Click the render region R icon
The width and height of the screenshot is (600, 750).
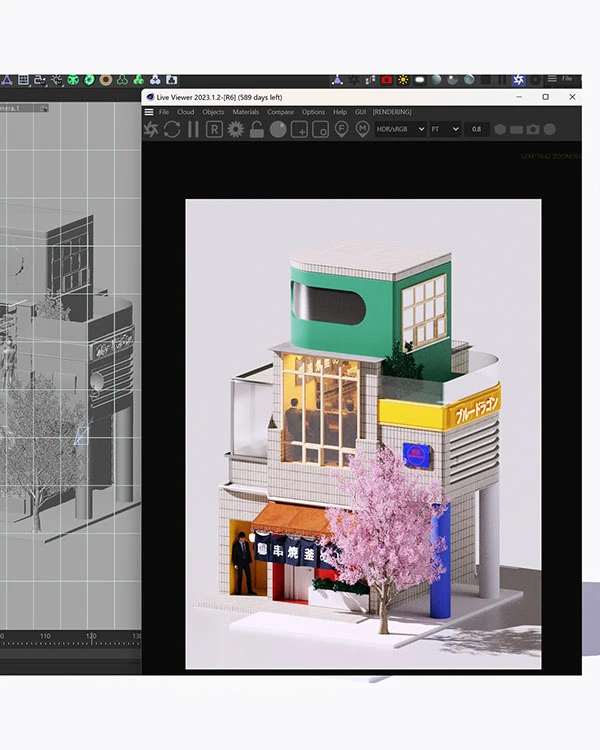[214, 130]
